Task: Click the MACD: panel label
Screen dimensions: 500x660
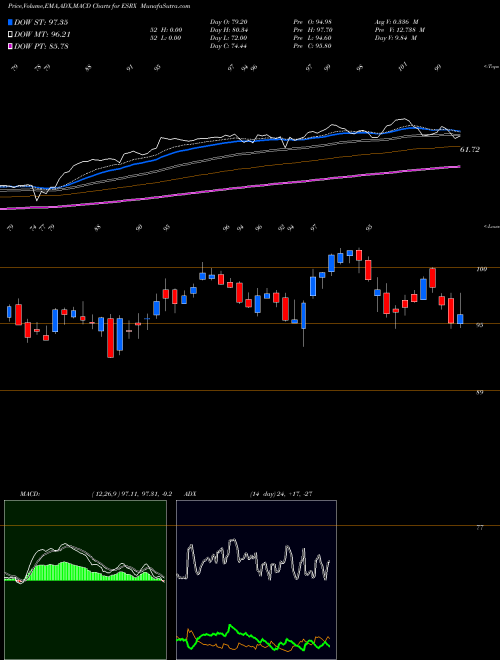Action: 30,494
